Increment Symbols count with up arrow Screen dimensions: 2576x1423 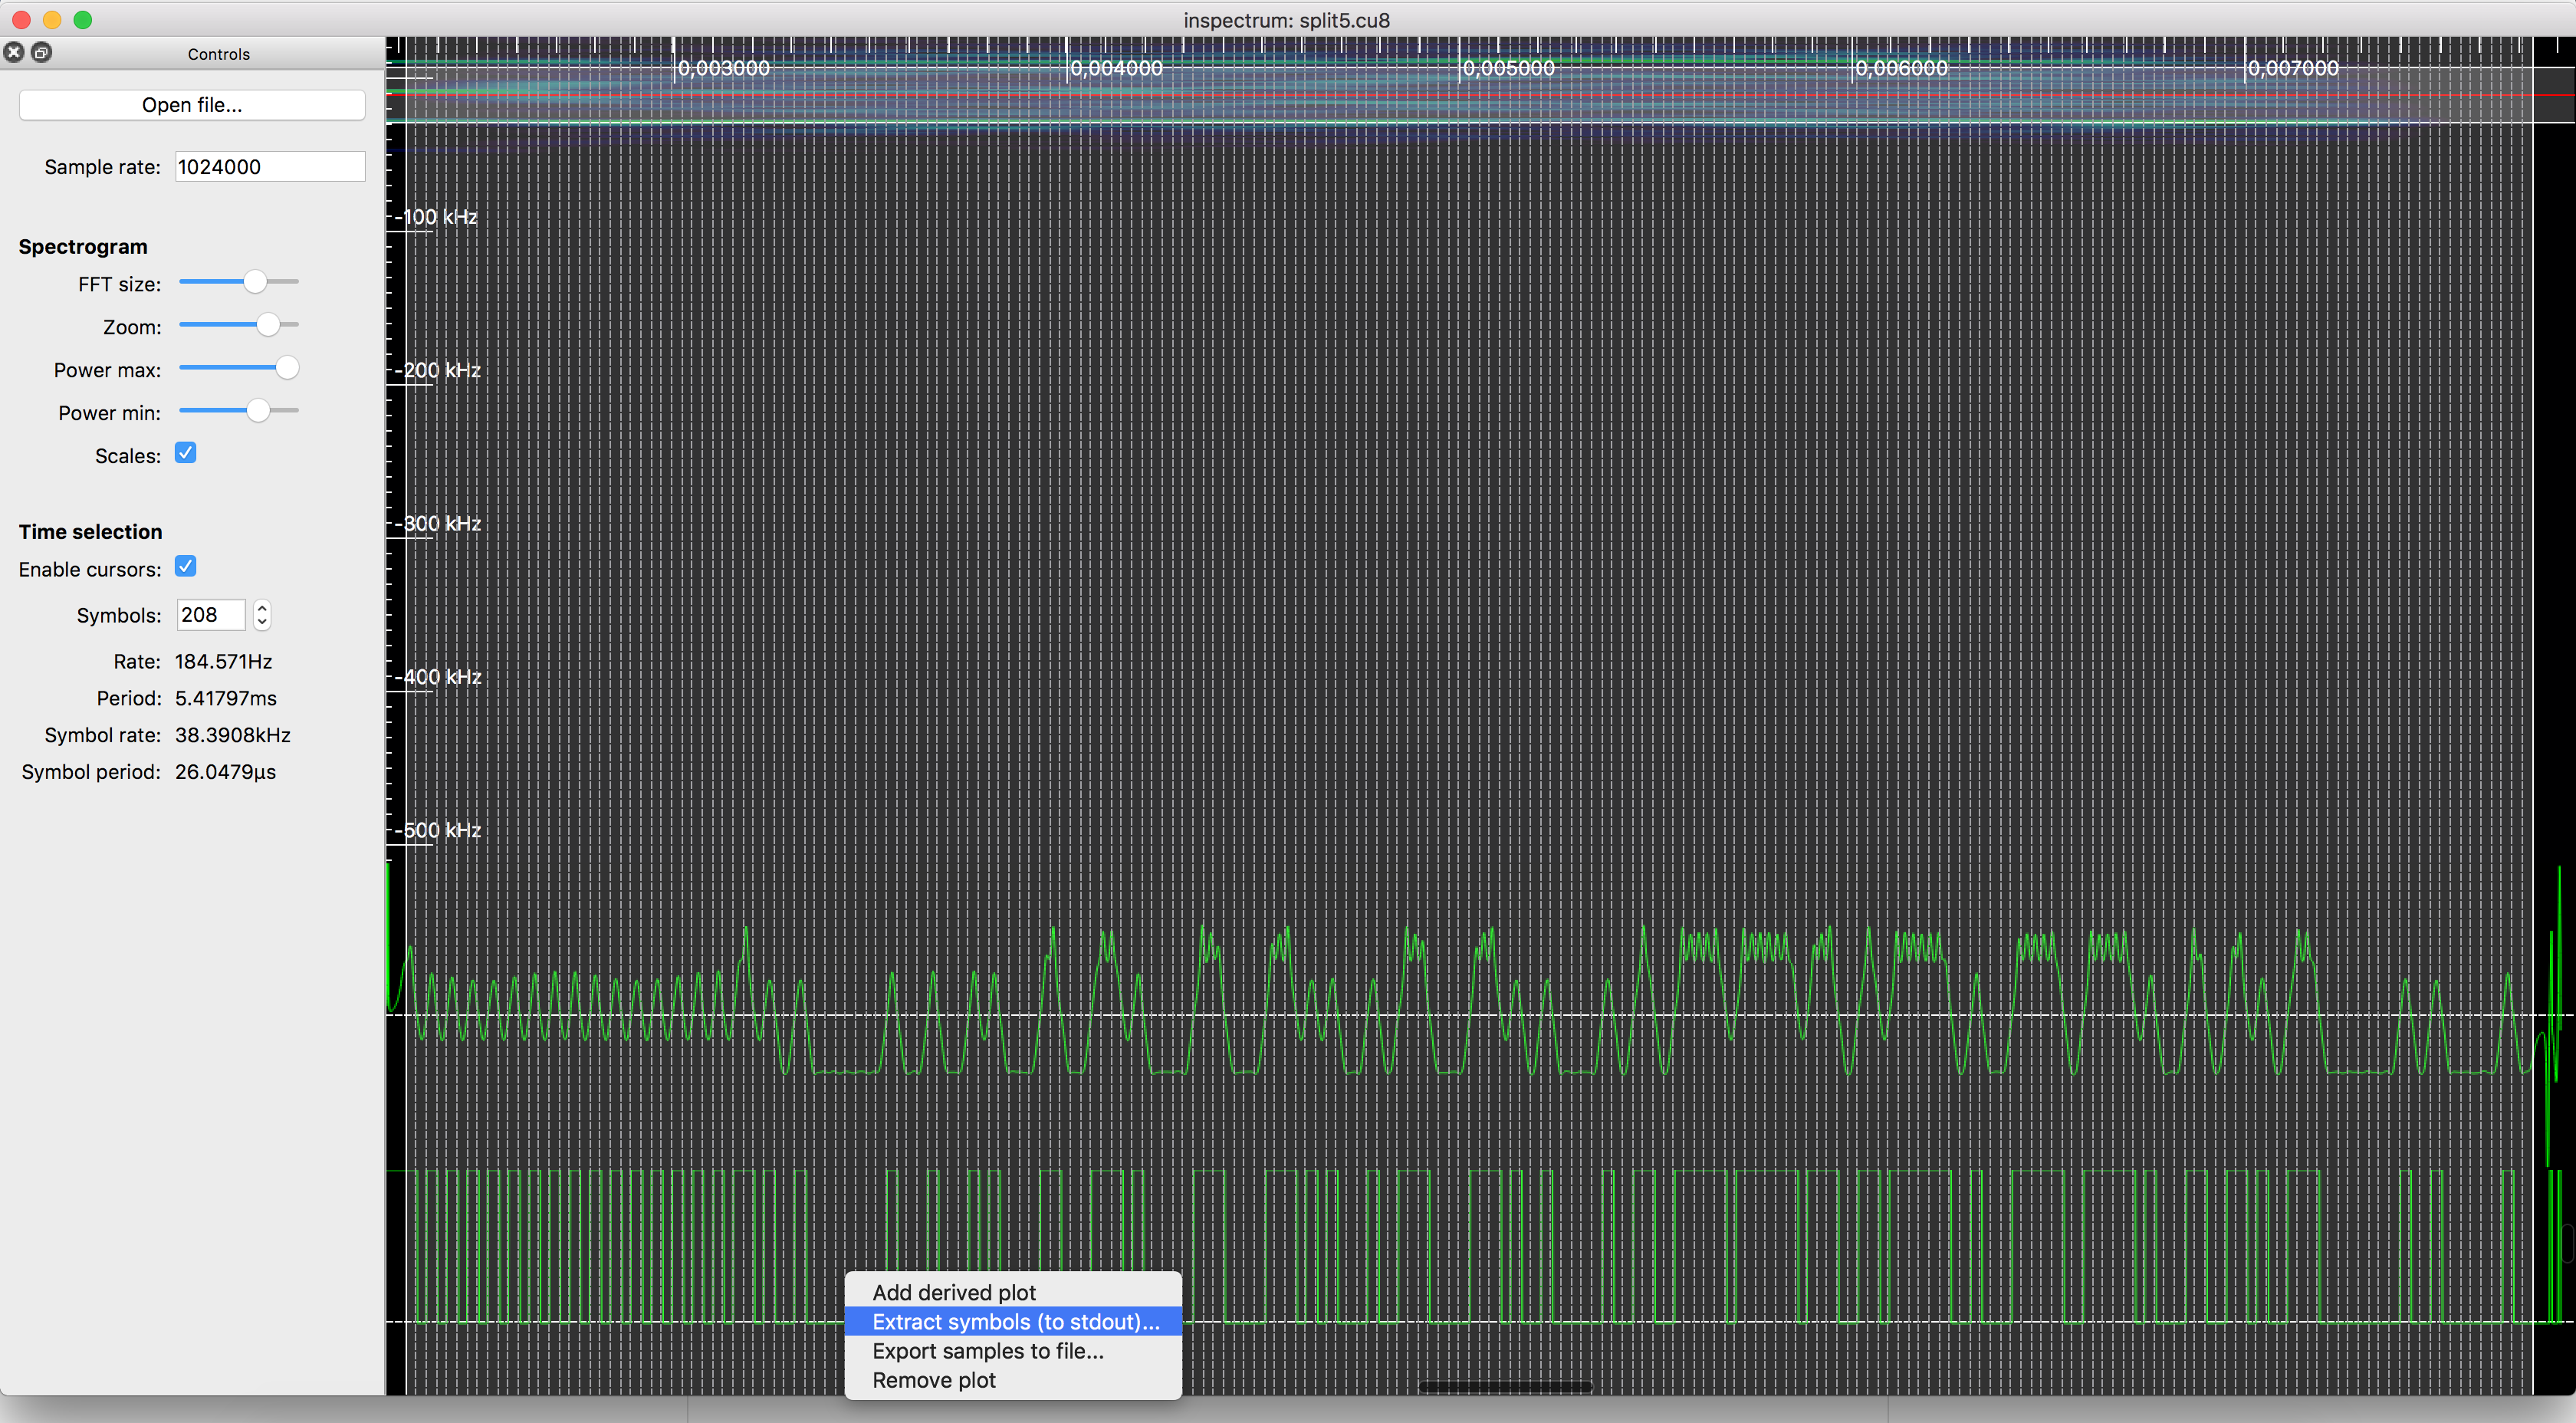(x=262, y=607)
